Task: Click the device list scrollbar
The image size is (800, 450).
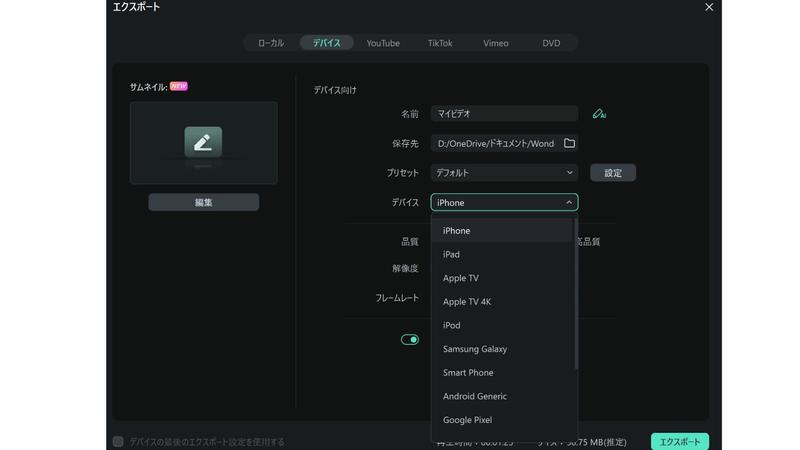Action: [x=576, y=293]
